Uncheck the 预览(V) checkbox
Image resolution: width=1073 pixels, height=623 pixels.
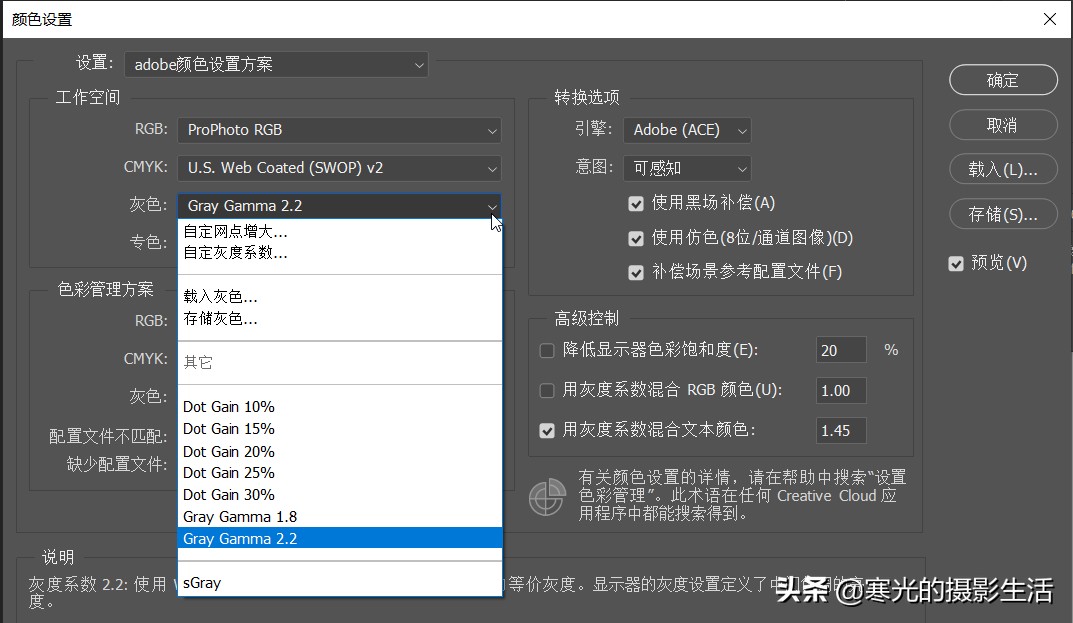(956, 264)
